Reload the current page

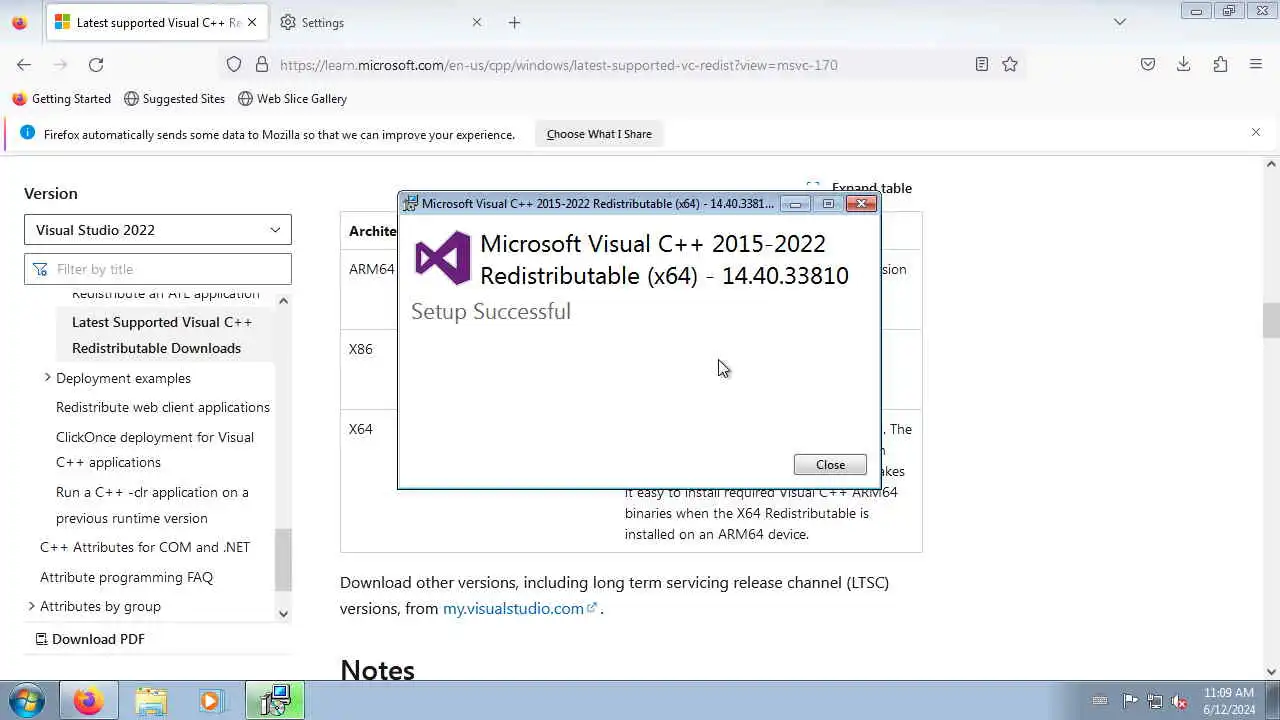(x=96, y=64)
